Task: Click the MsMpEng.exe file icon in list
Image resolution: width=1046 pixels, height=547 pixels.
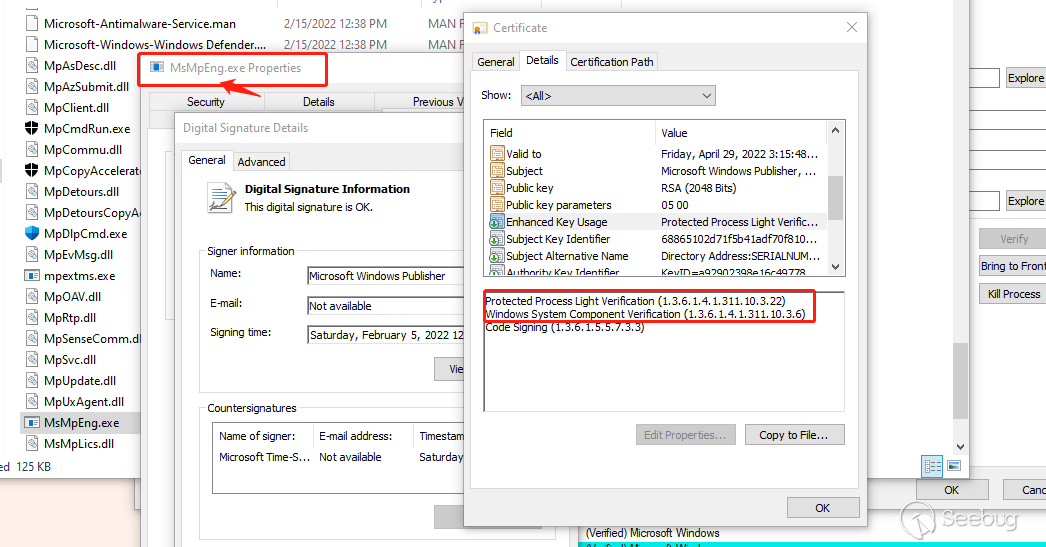Action: click(32, 423)
